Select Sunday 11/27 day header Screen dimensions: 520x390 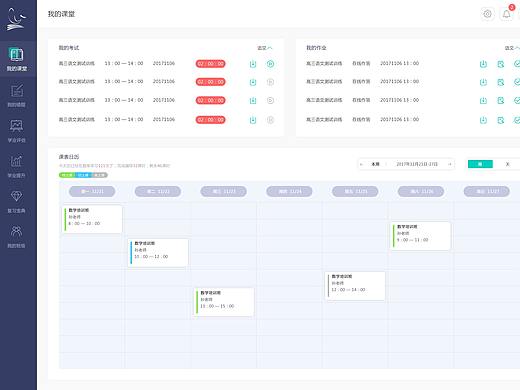pyautogui.click(x=487, y=191)
